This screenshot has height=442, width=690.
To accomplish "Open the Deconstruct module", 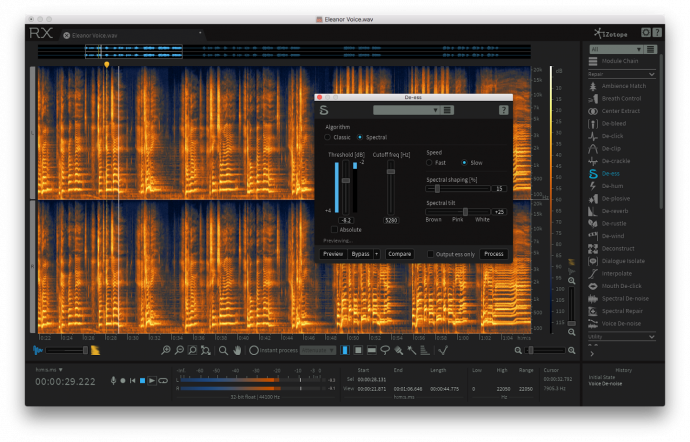I will point(612,249).
